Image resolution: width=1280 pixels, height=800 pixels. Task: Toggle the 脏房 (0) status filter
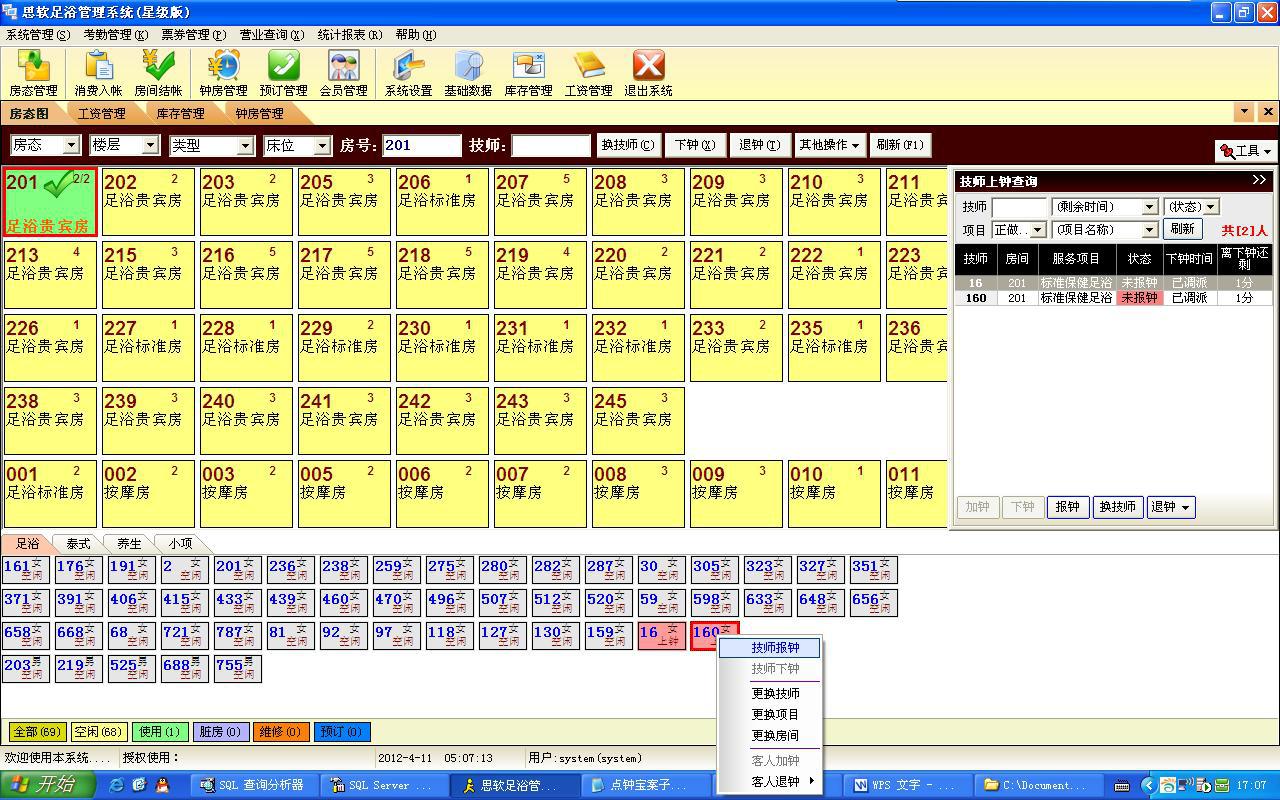[220, 732]
